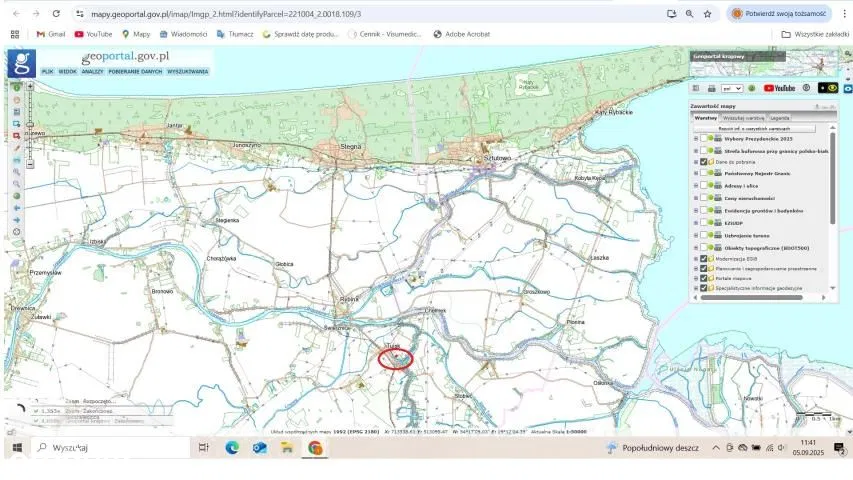Switch to the Legenda tab
853x480 pixels.
[x=779, y=117]
